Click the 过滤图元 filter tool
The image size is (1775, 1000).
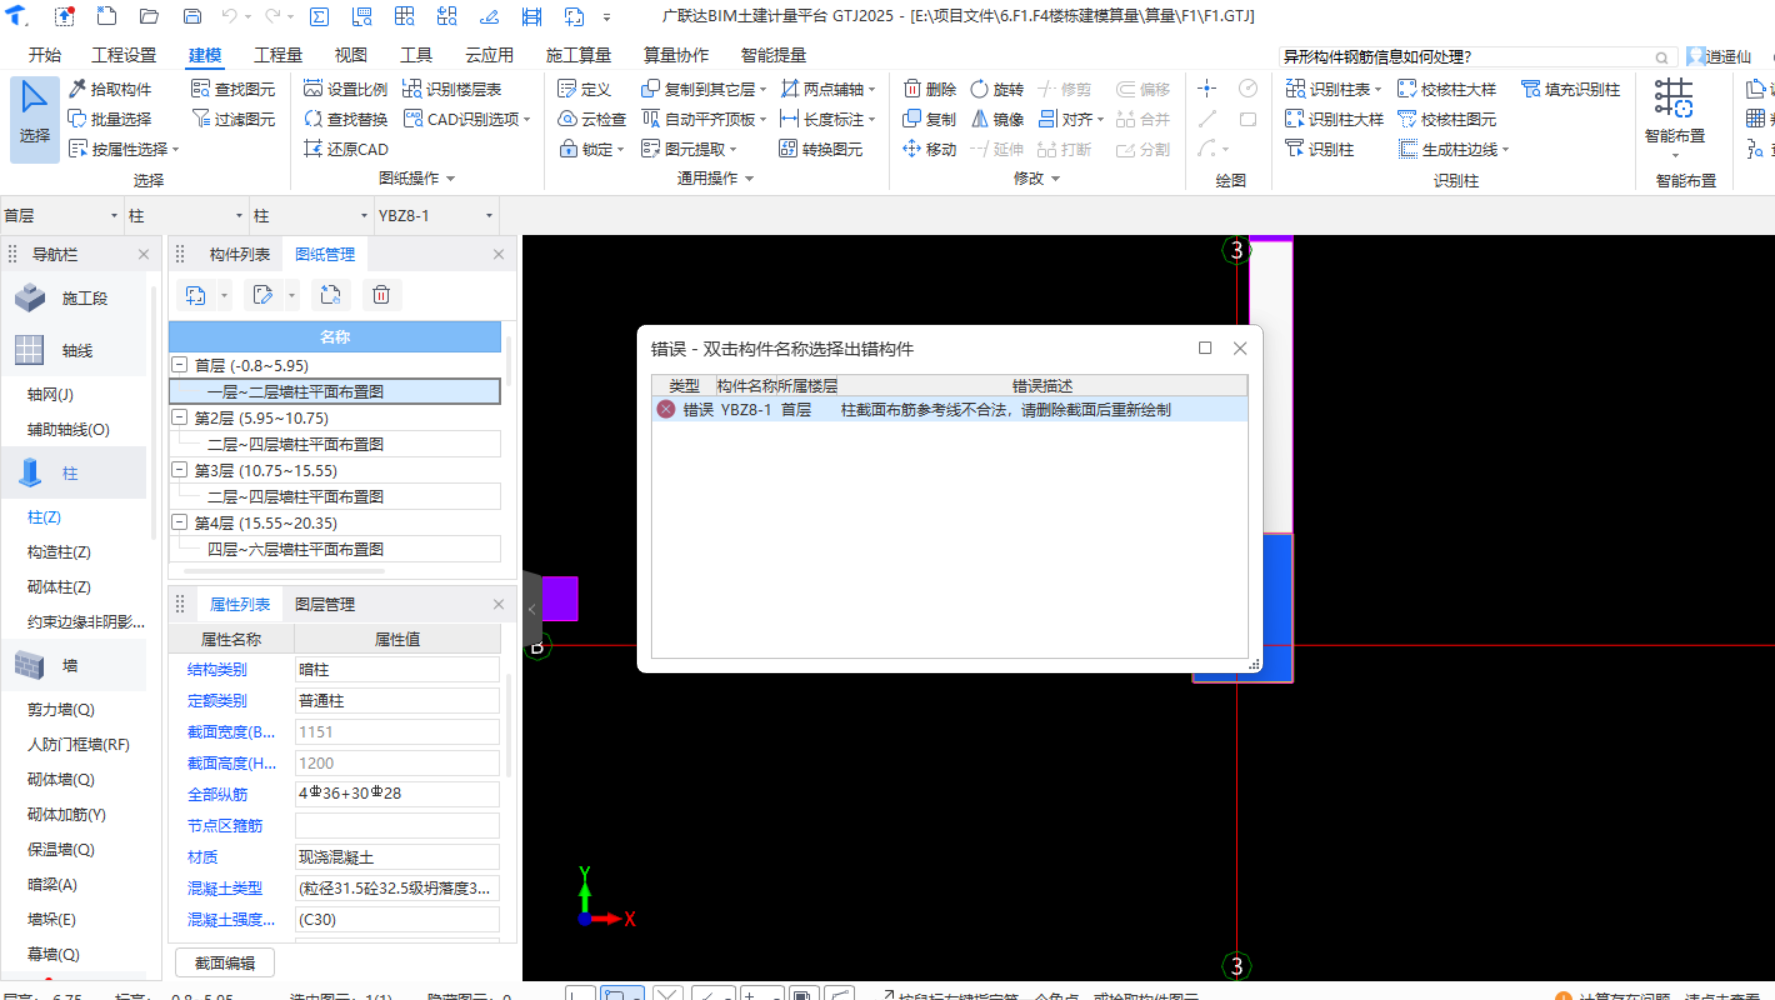pos(233,119)
